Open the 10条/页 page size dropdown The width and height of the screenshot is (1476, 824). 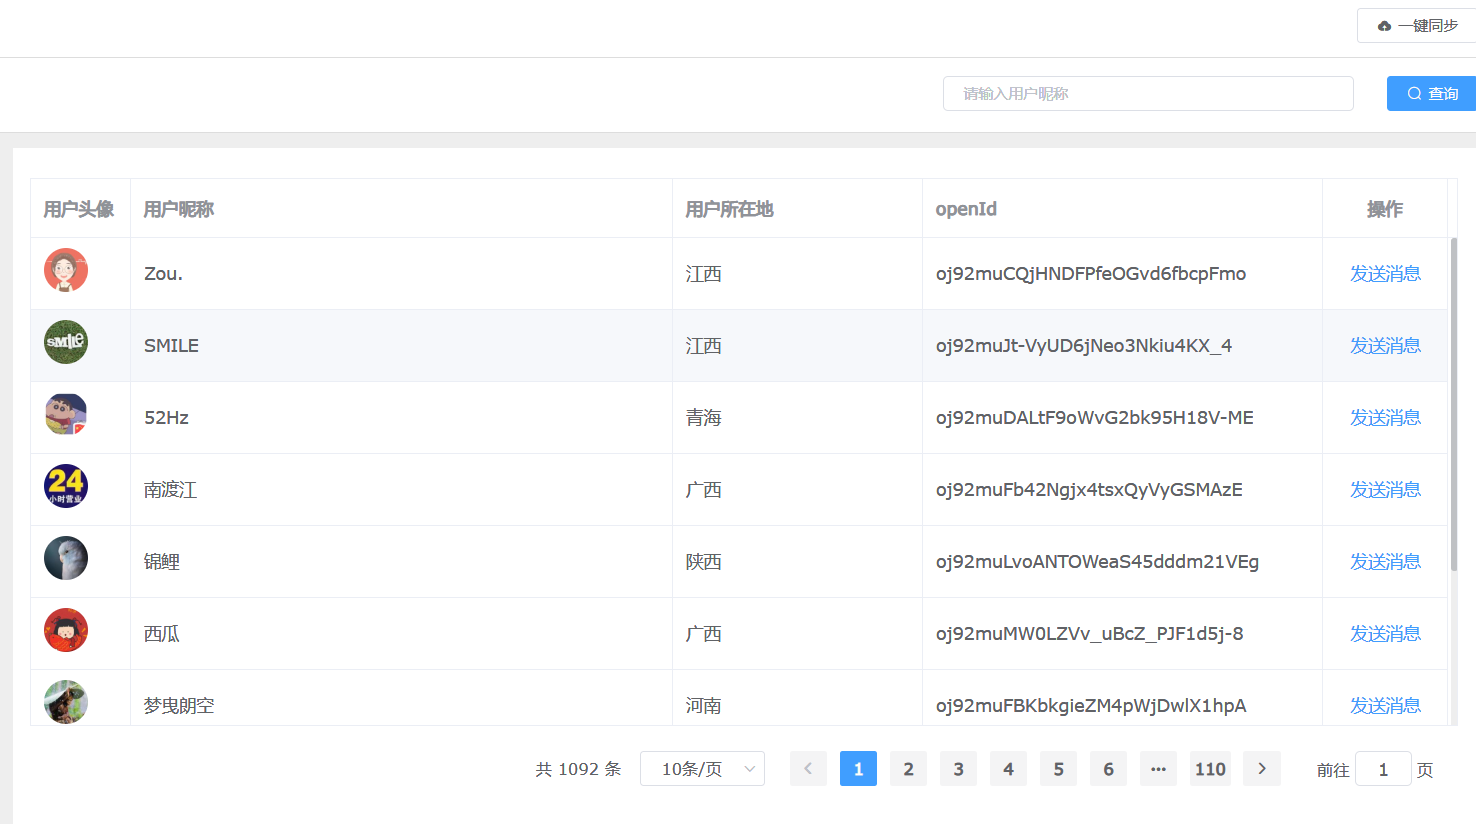pyautogui.click(x=702, y=768)
